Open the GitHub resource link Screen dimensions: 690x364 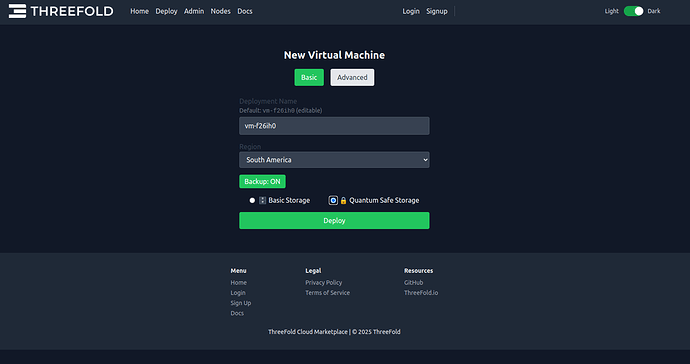tap(414, 283)
